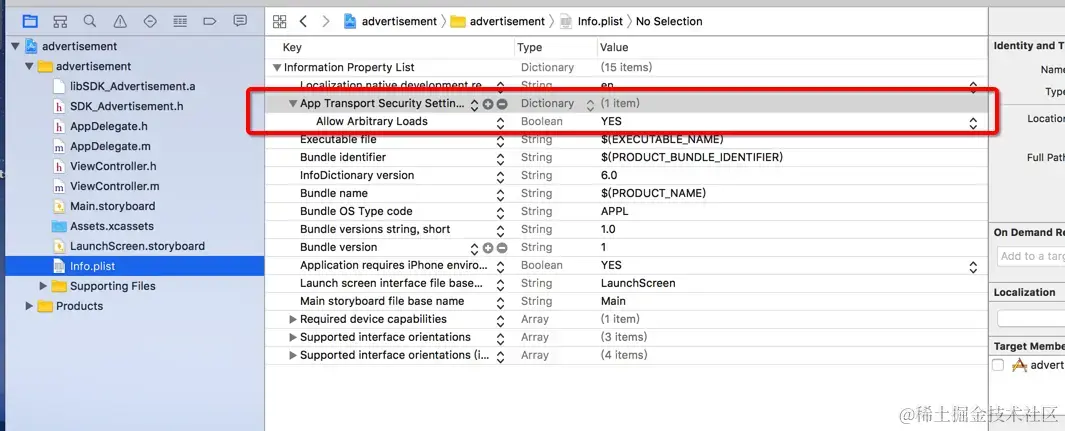Select Main.storyboard in the project navigator

112,206
